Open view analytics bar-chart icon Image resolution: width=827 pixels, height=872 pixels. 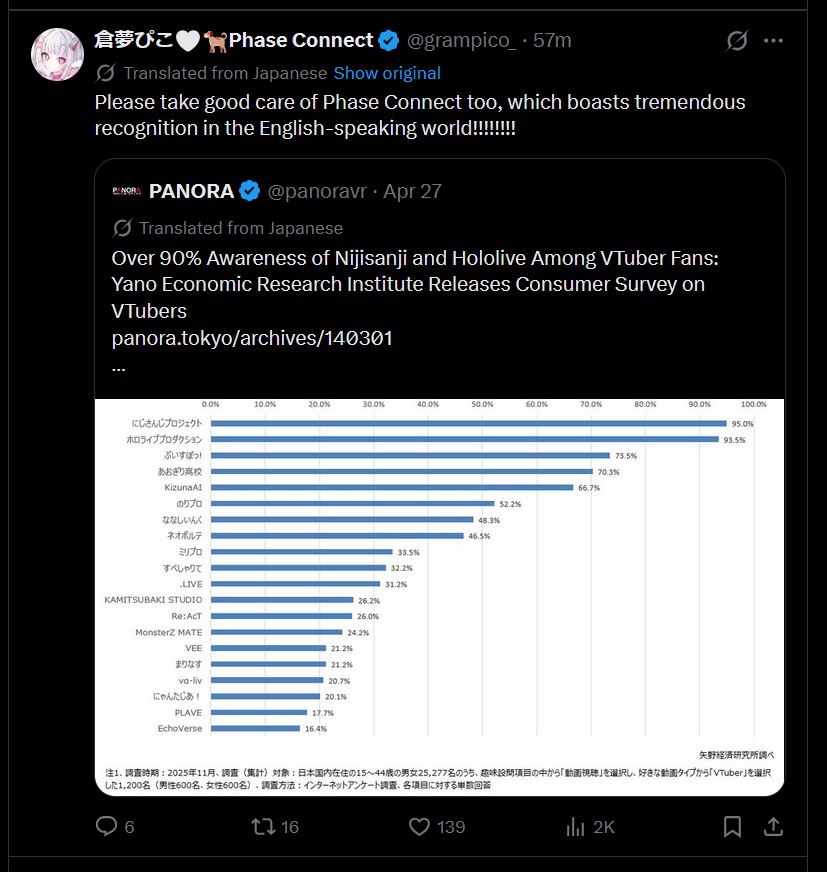[576, 826]
